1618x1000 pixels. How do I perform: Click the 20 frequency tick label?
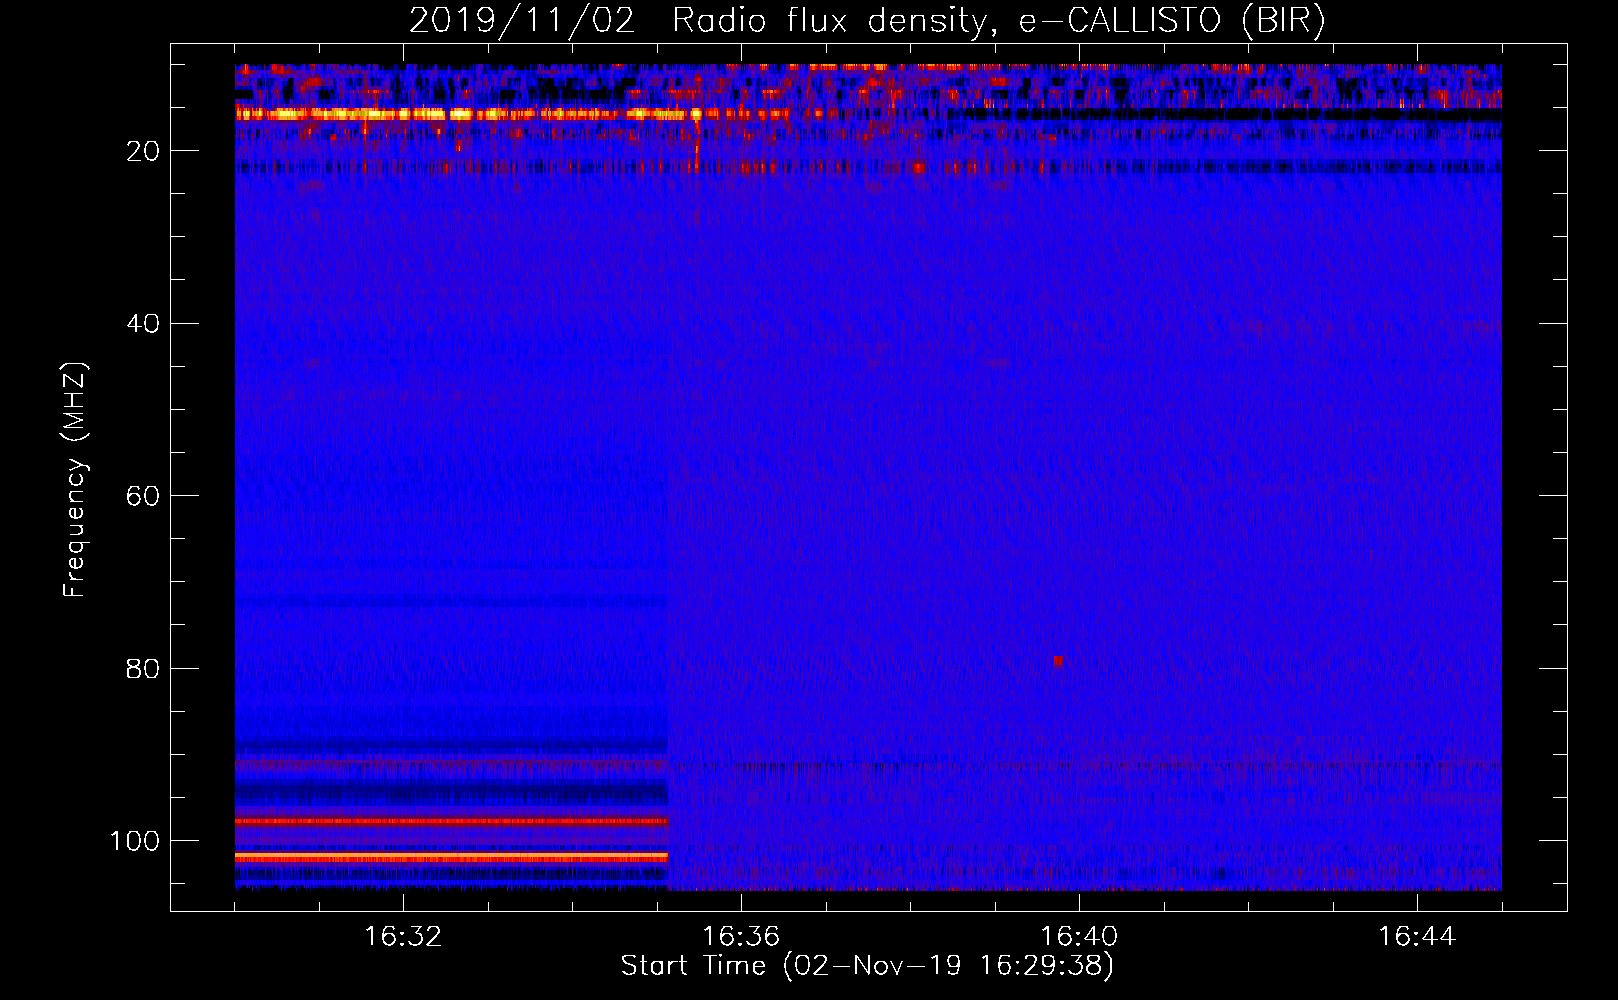143,151
